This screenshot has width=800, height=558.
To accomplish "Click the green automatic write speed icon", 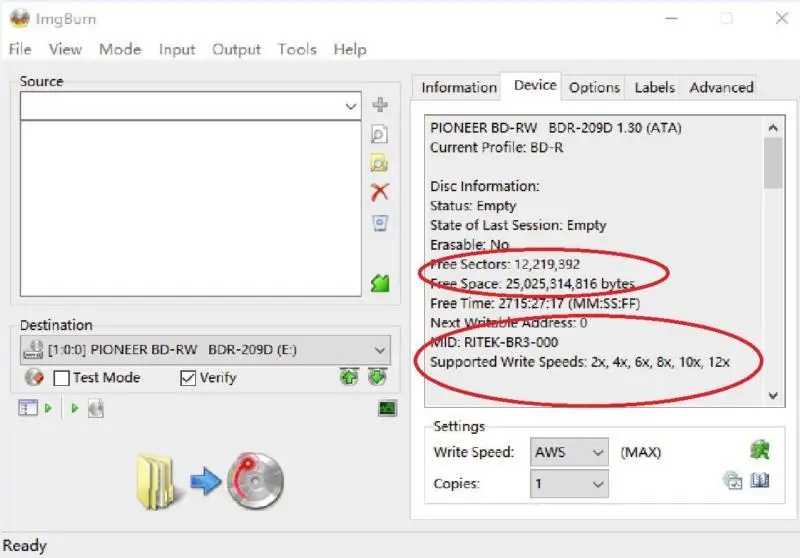I will click(x=760, y=450).
